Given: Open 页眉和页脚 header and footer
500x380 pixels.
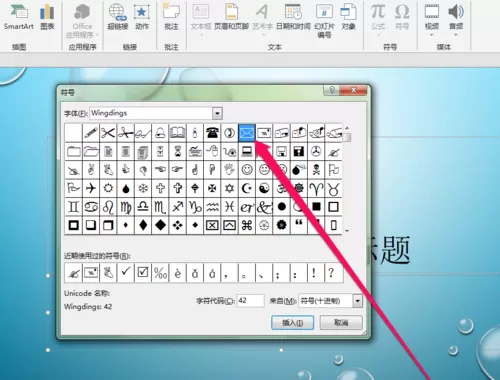Looking at the screenshot, I should click(x=231, y=17).
